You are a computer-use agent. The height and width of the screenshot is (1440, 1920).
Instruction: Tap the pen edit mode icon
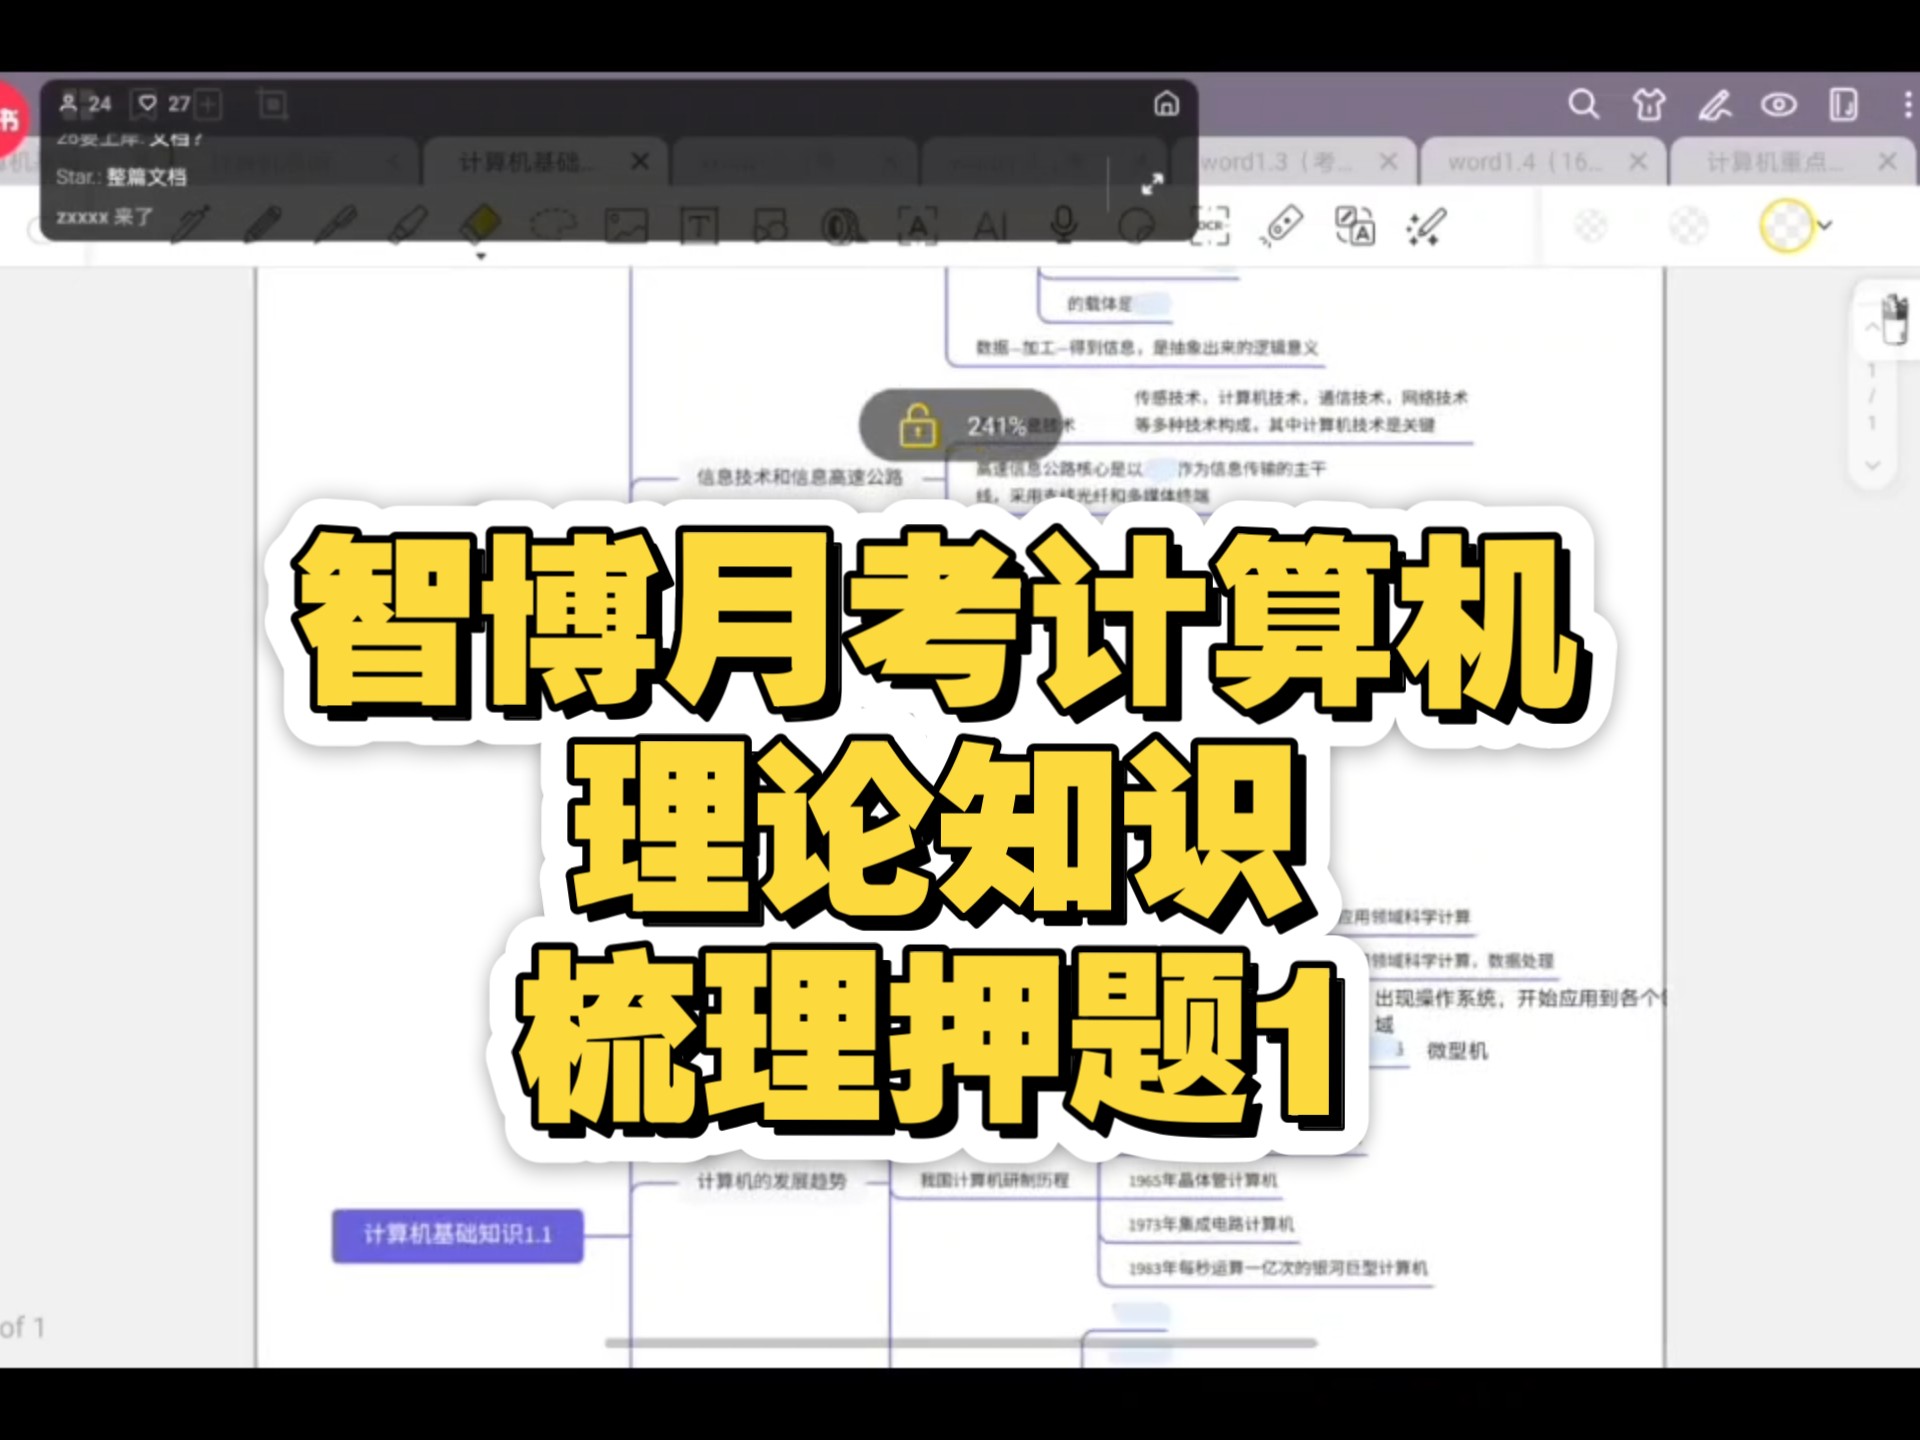click(x=1714, y=104)
